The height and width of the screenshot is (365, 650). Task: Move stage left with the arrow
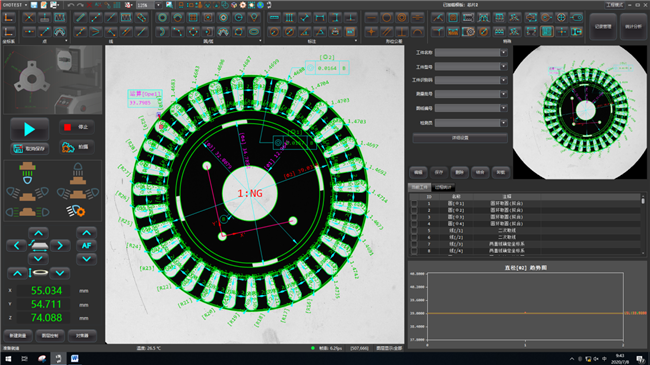coord(17,246)
